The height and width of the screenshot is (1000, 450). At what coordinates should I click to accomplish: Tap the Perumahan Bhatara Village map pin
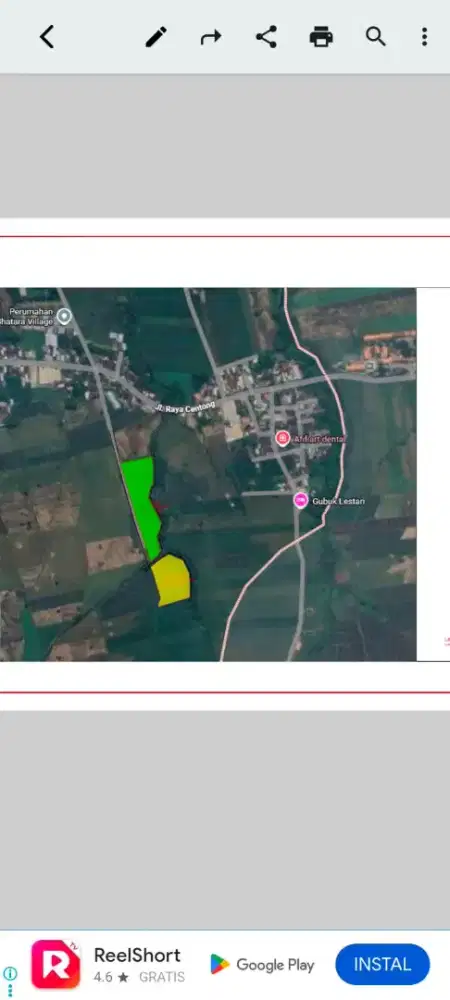64,316
